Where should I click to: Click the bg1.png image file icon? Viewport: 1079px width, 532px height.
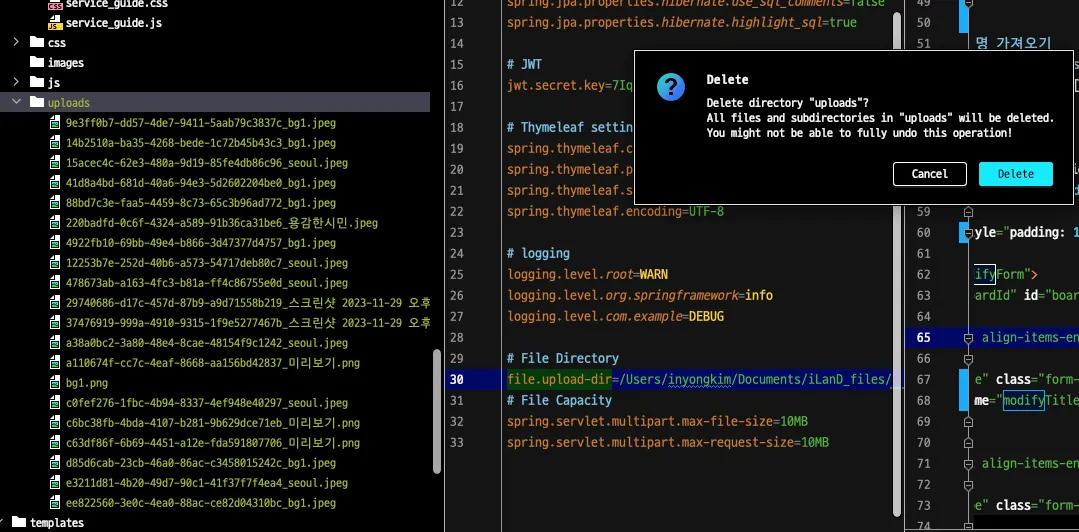point(56,382)
